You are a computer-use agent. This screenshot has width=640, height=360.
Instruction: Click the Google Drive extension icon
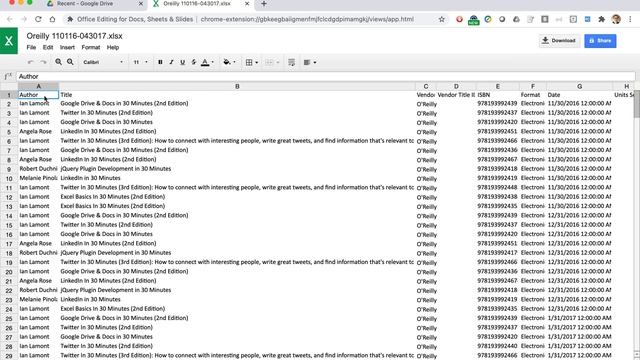click(x=516, y=19)
